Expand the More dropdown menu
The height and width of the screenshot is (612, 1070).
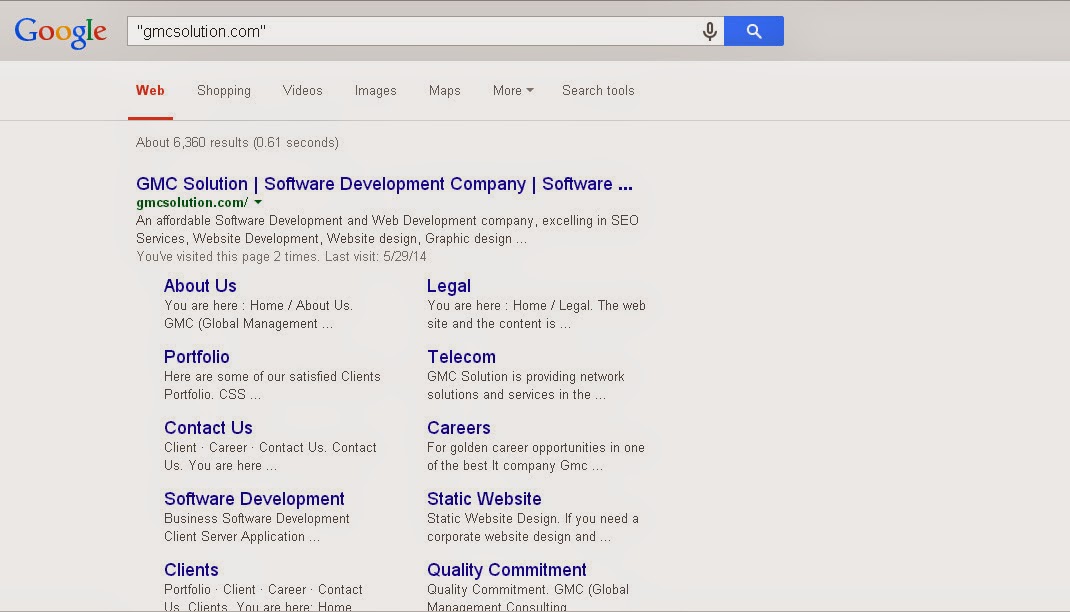513,91
